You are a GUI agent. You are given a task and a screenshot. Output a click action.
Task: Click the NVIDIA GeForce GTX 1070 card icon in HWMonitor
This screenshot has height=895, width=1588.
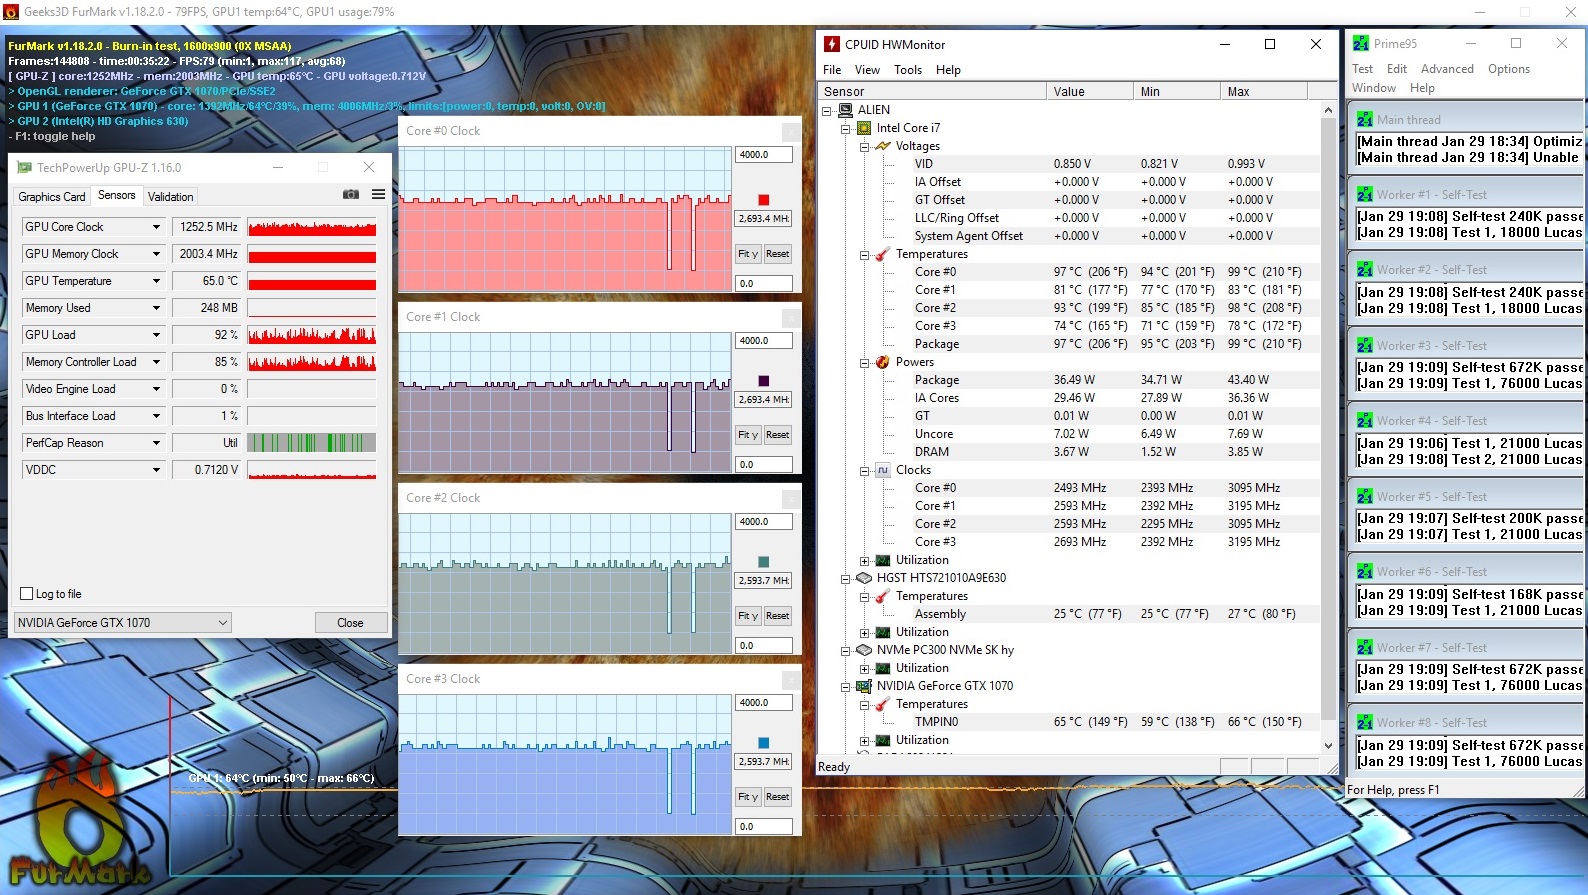pos(864,686)
